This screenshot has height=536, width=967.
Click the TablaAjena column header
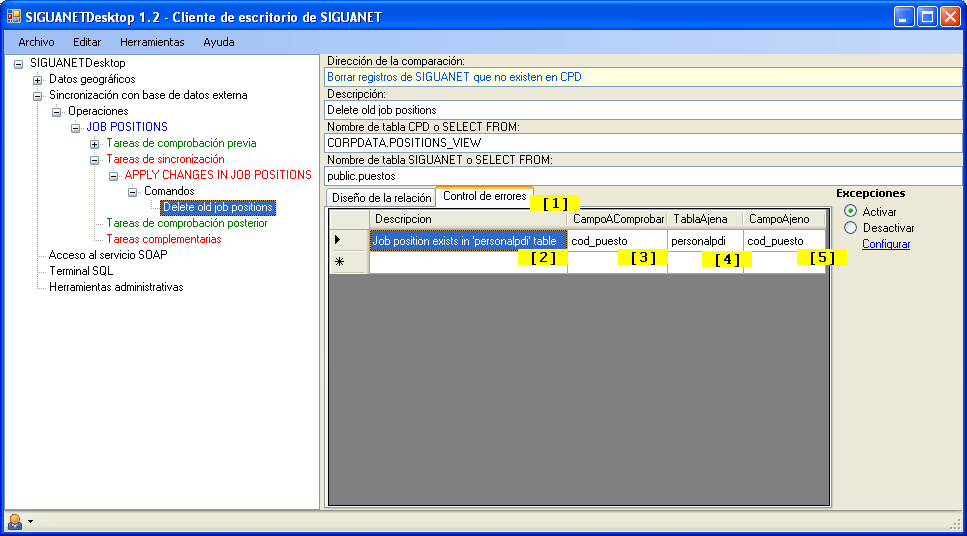coord(706,219)
